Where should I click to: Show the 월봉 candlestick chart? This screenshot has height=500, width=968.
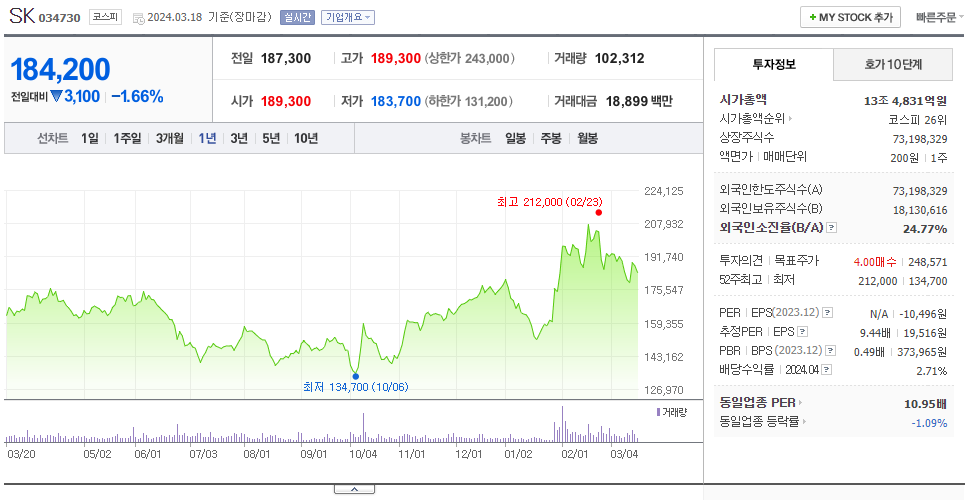click(588, 138)
